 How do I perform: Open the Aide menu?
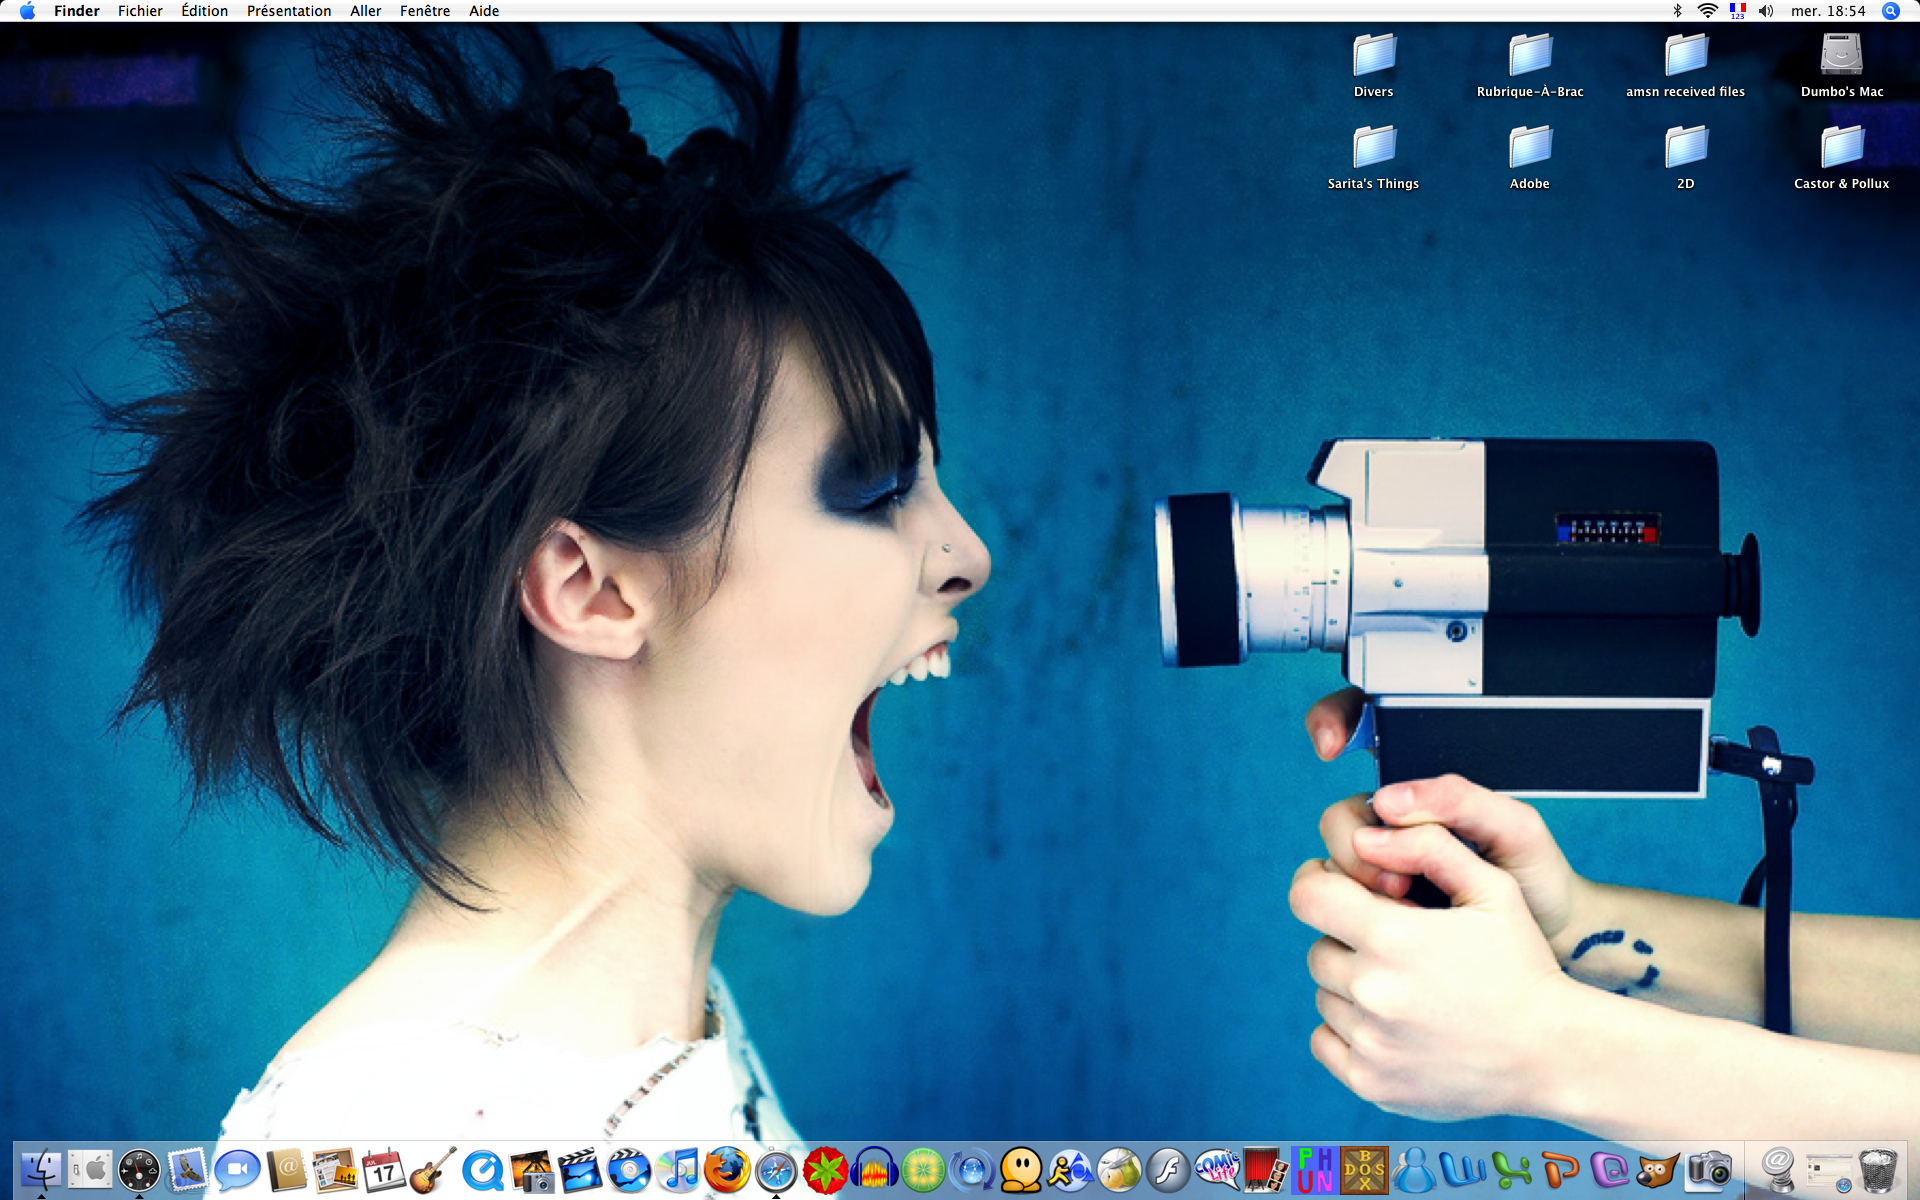[x=484, y=11]
